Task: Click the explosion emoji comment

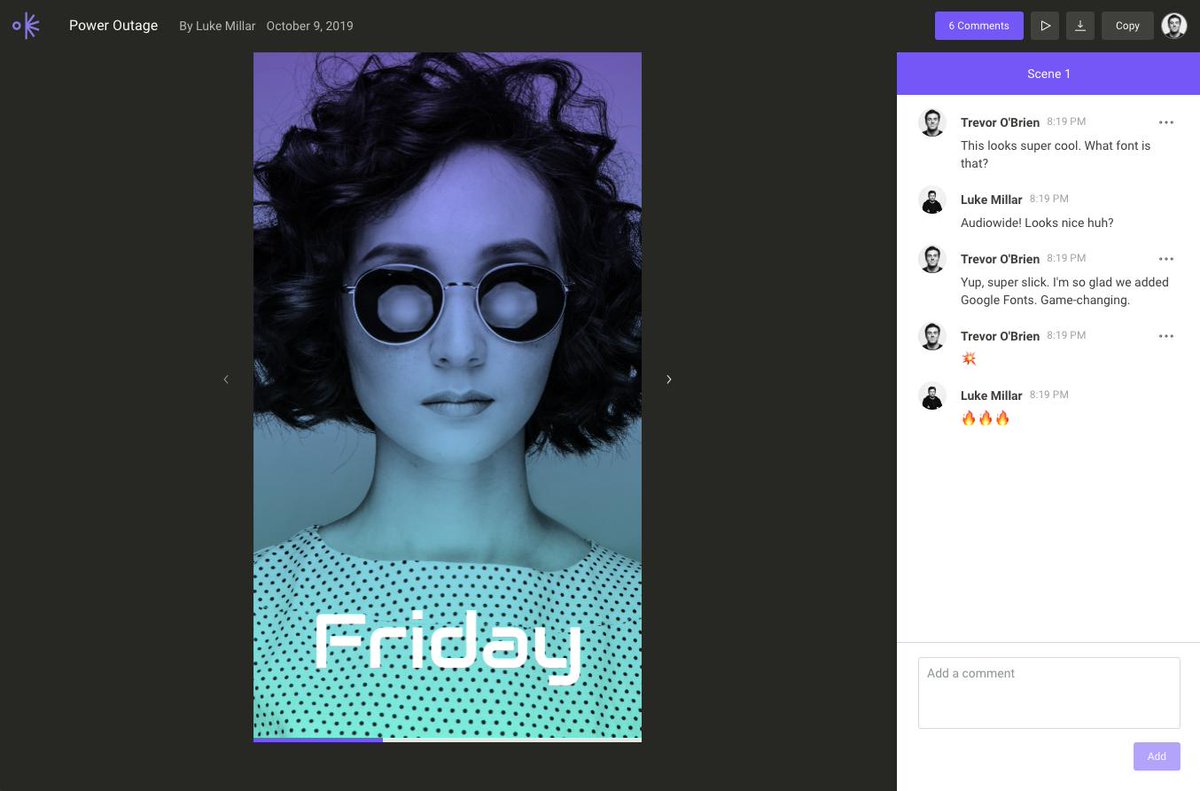Action: pos(969,359)
